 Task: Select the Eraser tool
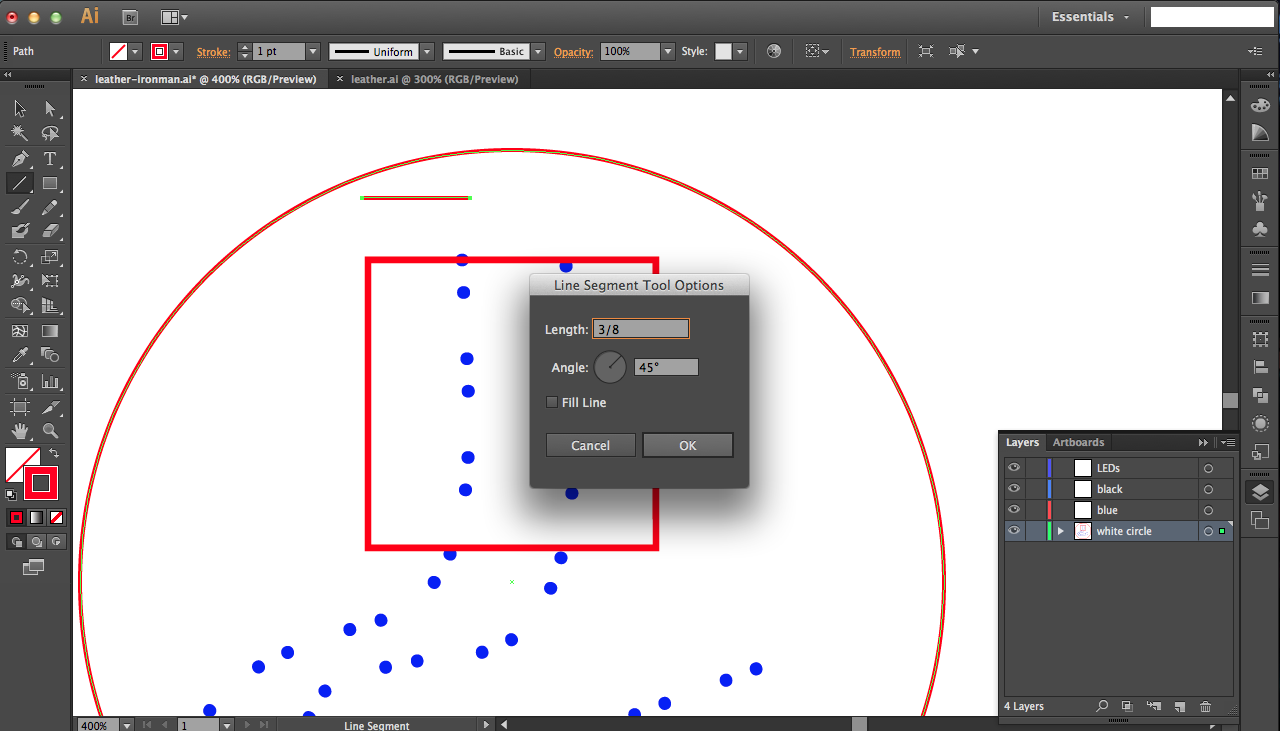point(49,233)
